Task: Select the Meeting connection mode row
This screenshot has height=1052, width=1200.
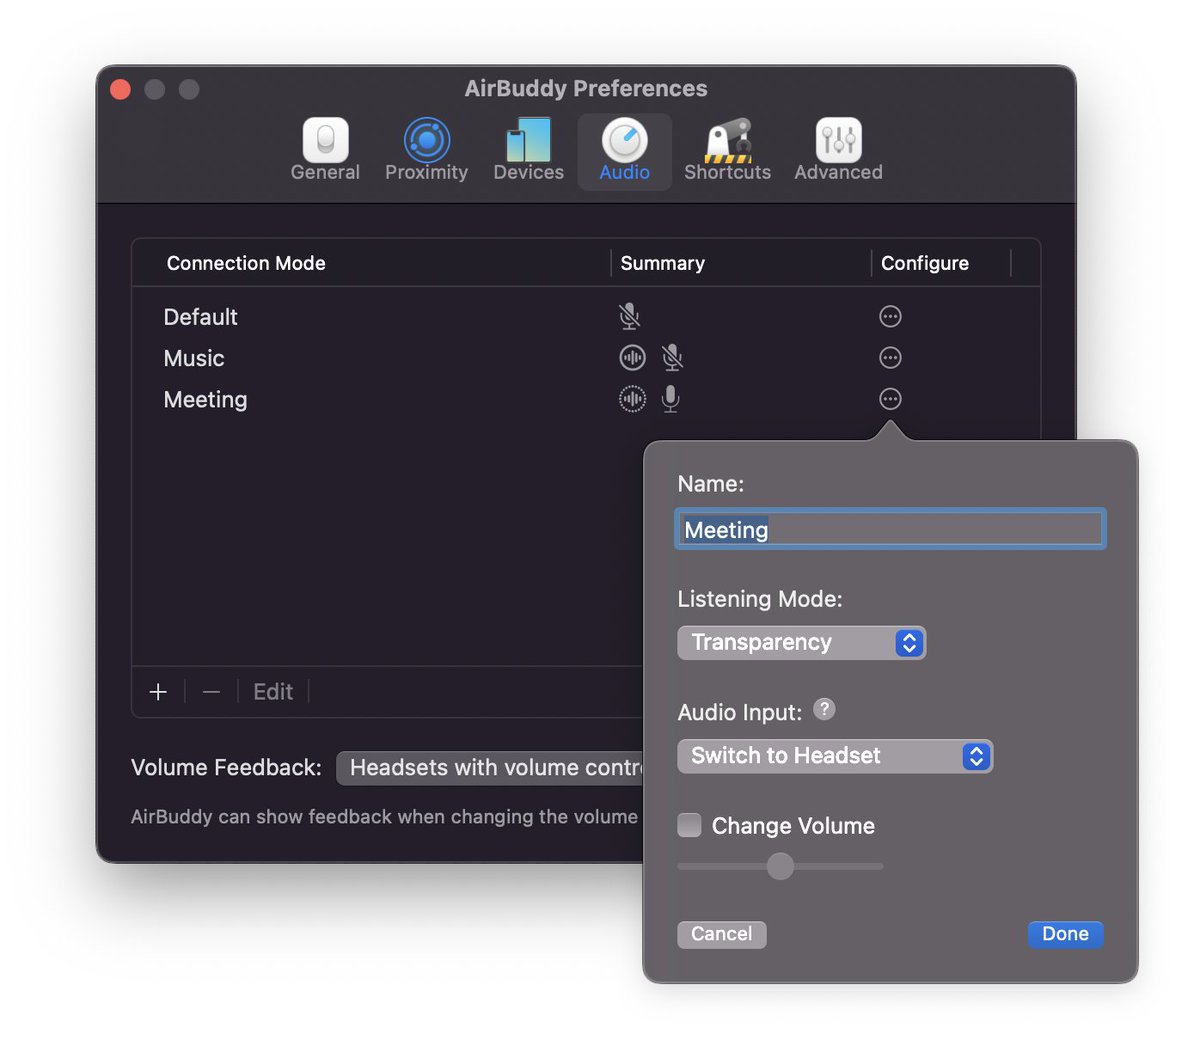Action: pos(586,399)
